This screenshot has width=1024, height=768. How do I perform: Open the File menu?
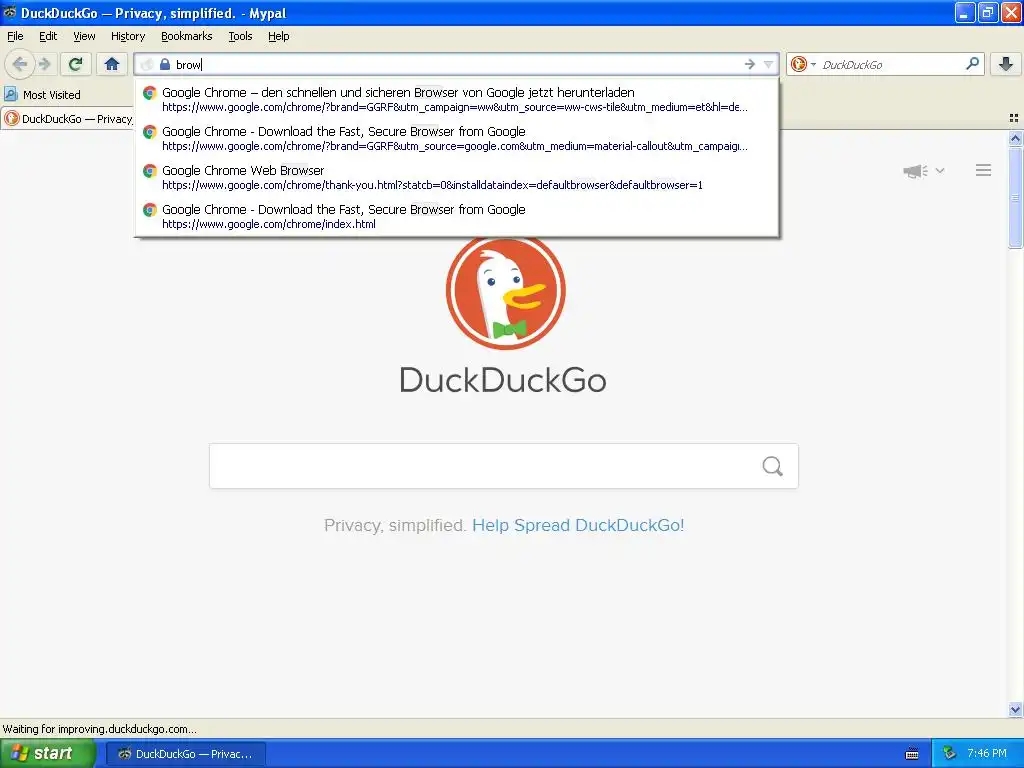pyautogui.click(x=15, y=36)
